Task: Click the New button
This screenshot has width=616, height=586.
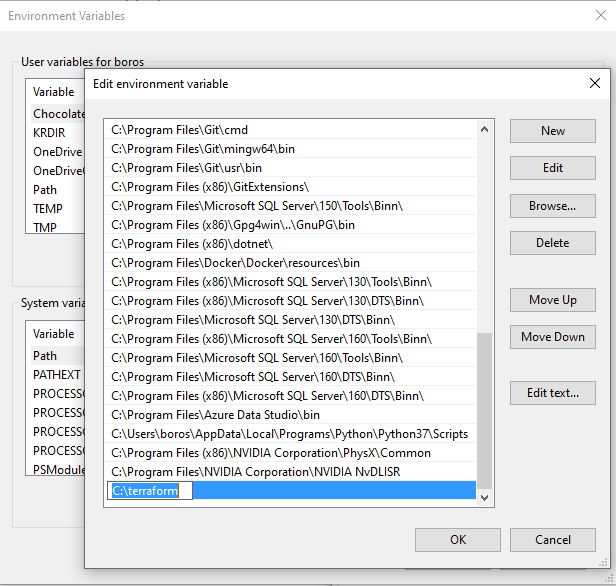Action: [552, 131]
